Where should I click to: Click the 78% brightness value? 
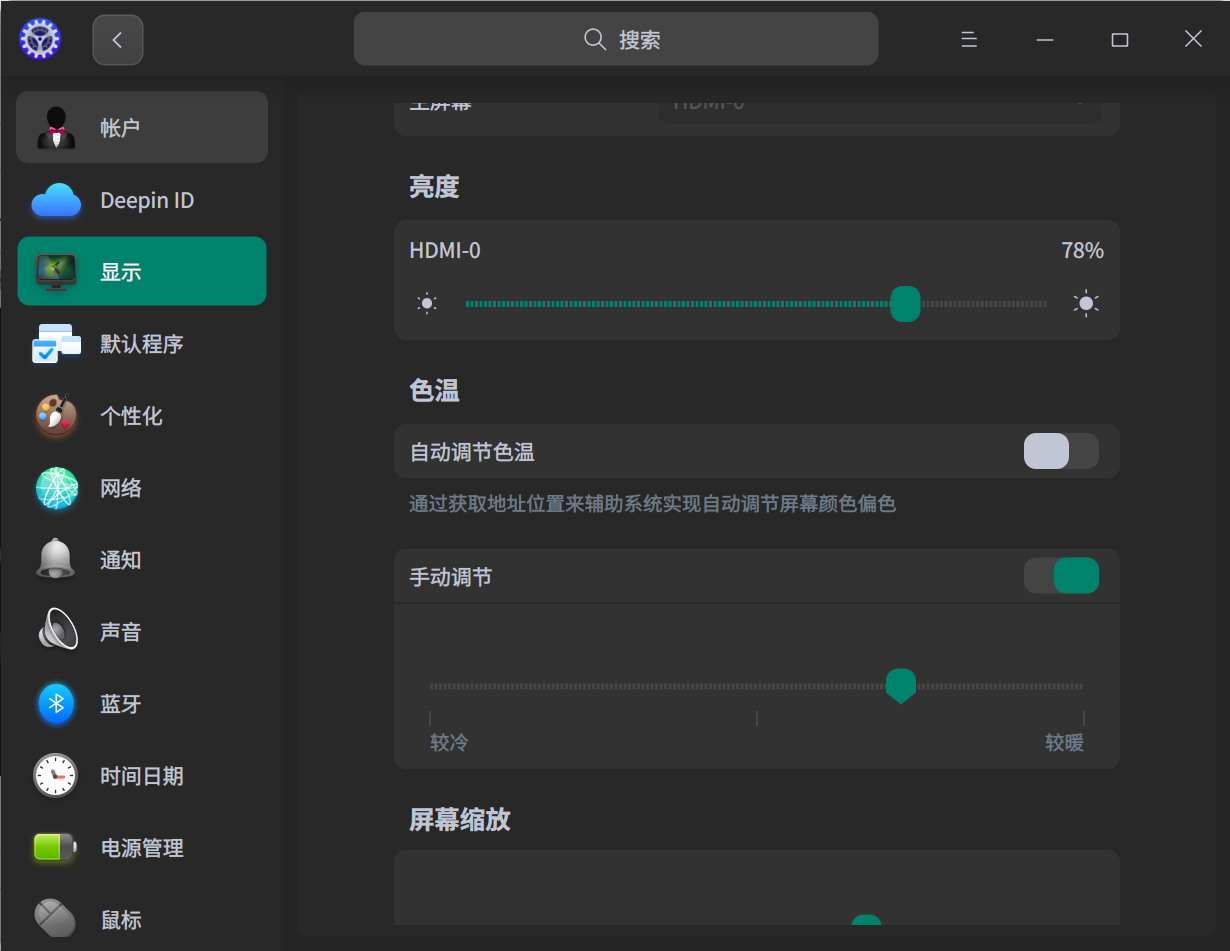click(x=1082, y=250)
